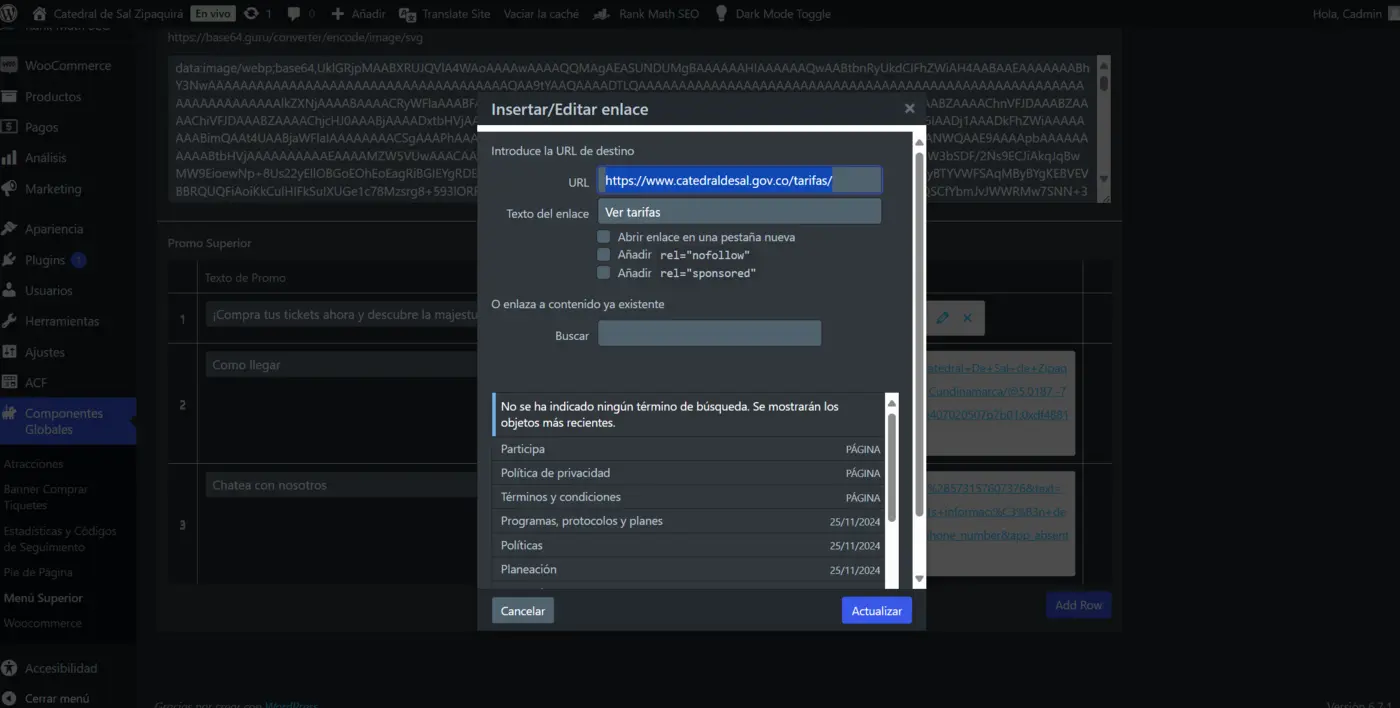
Task: Open WooCommerce from the sidebar
Action: pyautogui.click(x=67, y=66)
